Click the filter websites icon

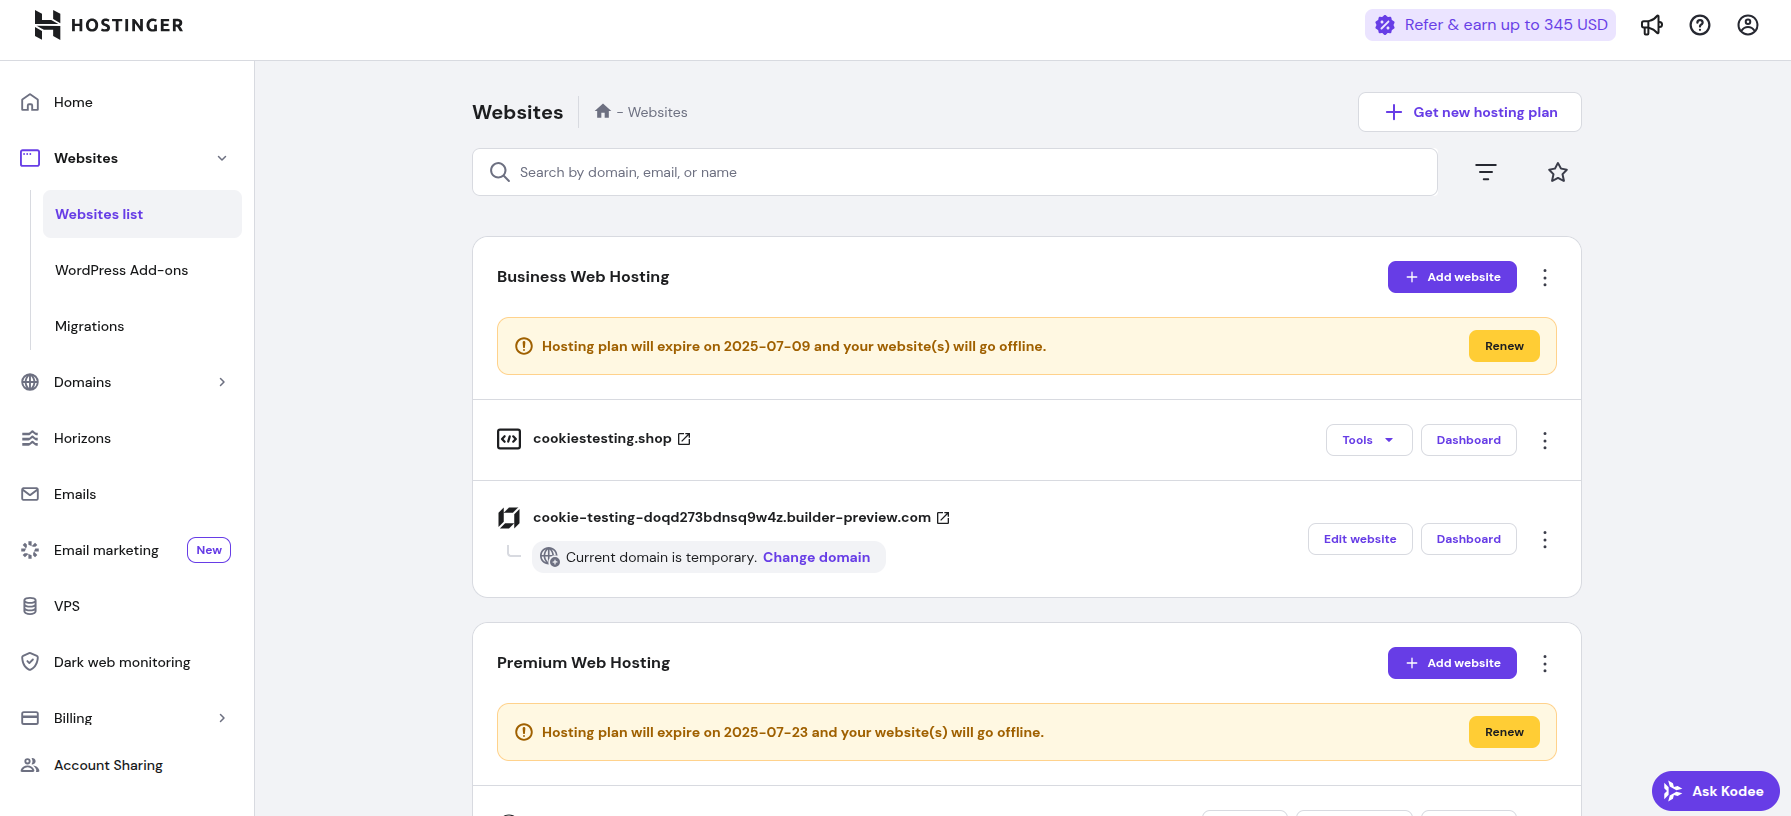1485,172
